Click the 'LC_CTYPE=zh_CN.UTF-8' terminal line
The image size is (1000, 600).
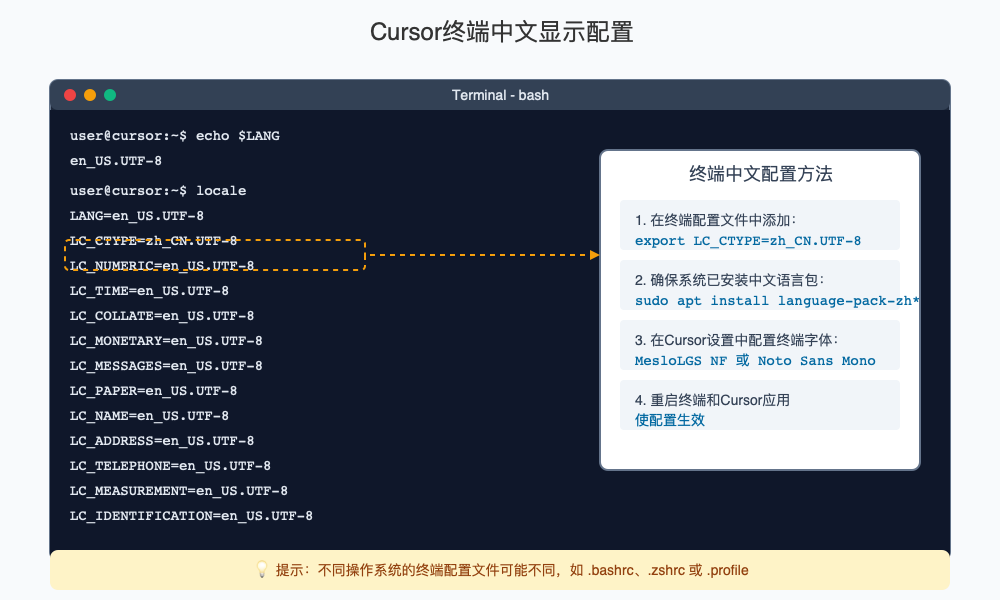click(153, 241)
